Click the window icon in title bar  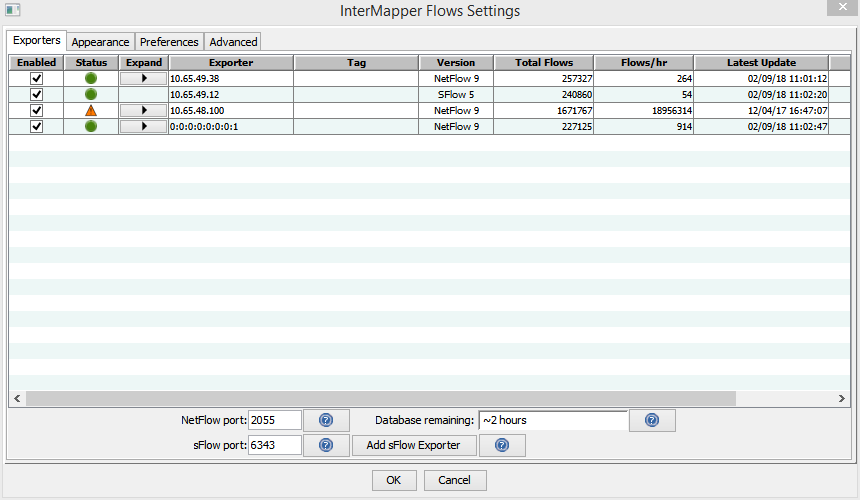tap(13, 10)
